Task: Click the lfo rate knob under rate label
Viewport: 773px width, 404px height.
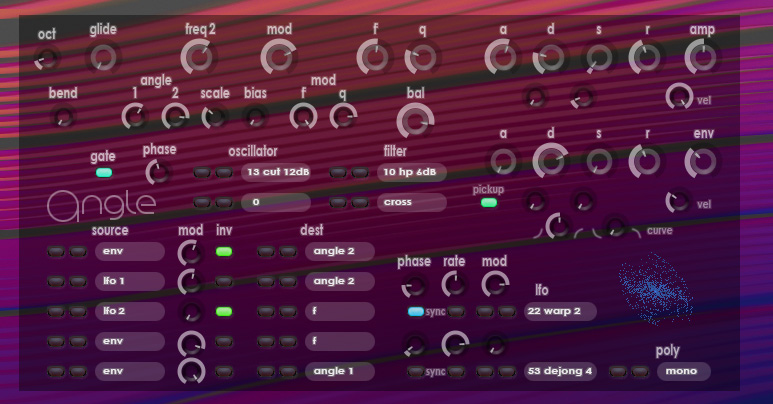Action: tap(454, 285)
